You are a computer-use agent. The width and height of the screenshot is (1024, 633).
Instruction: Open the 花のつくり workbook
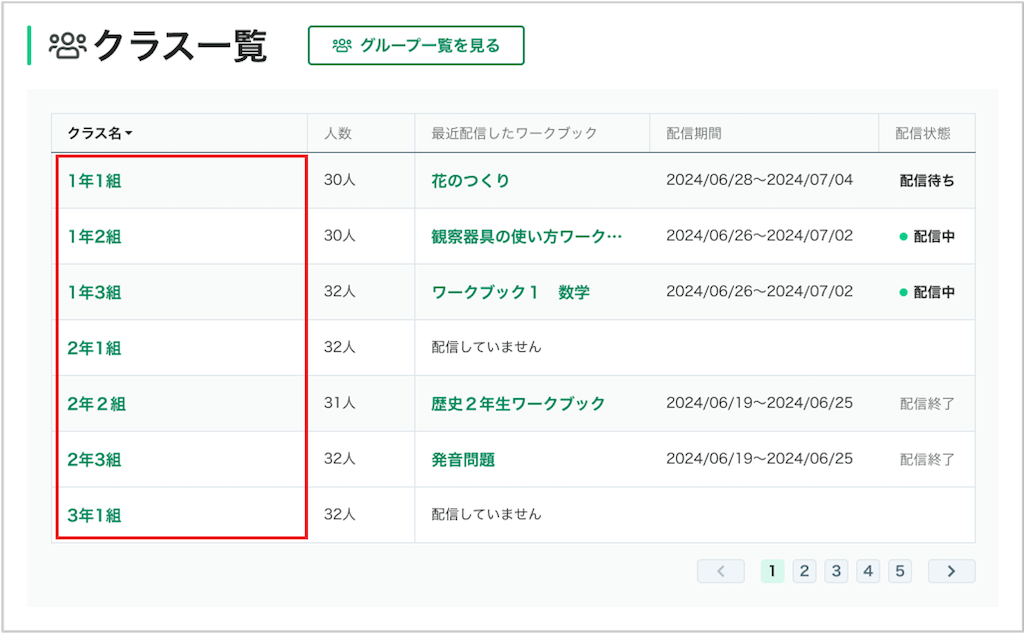(x=470, y=181)
